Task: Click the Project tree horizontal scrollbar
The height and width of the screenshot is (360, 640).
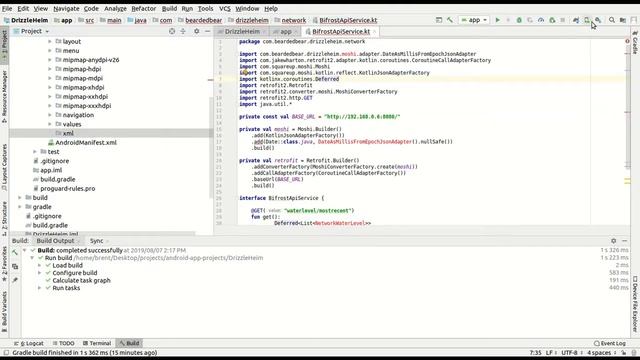Action: 102,234
